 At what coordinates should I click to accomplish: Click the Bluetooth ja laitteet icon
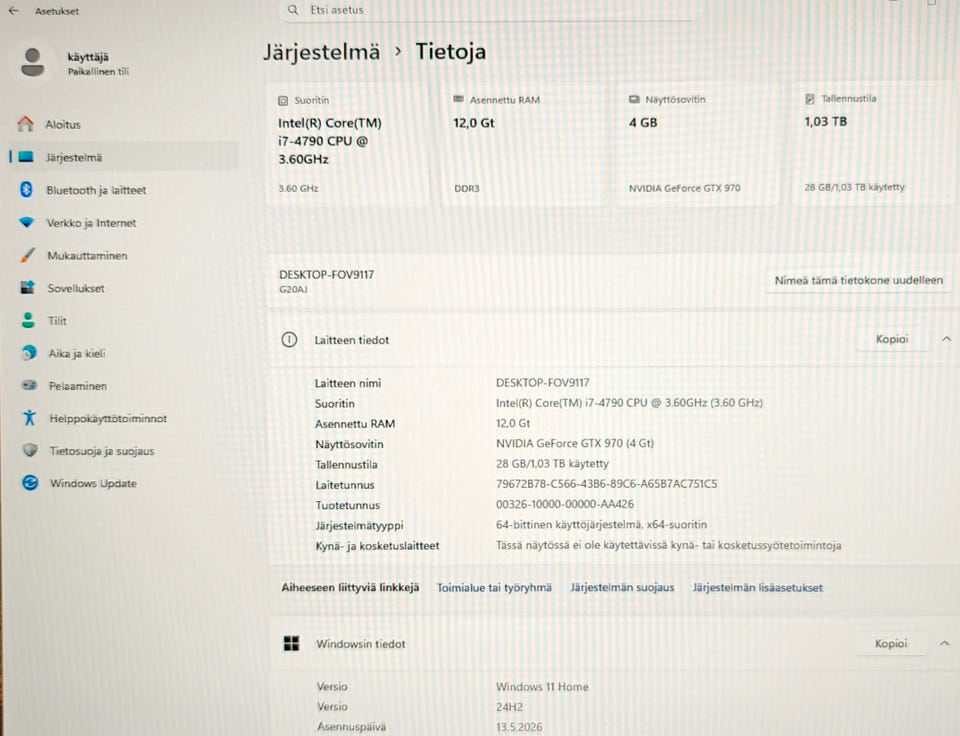pos(26,189)
